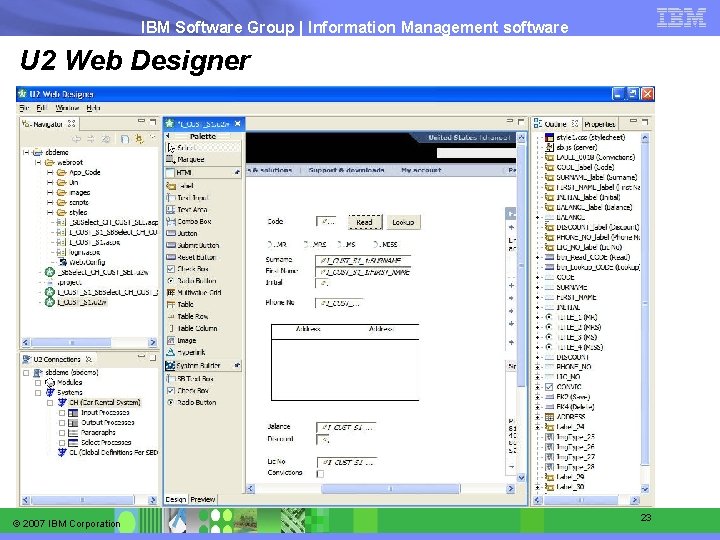Click the Navigator horizontal scrollbar thumb
The image size is (720, 540).
(x=71, y=343)
